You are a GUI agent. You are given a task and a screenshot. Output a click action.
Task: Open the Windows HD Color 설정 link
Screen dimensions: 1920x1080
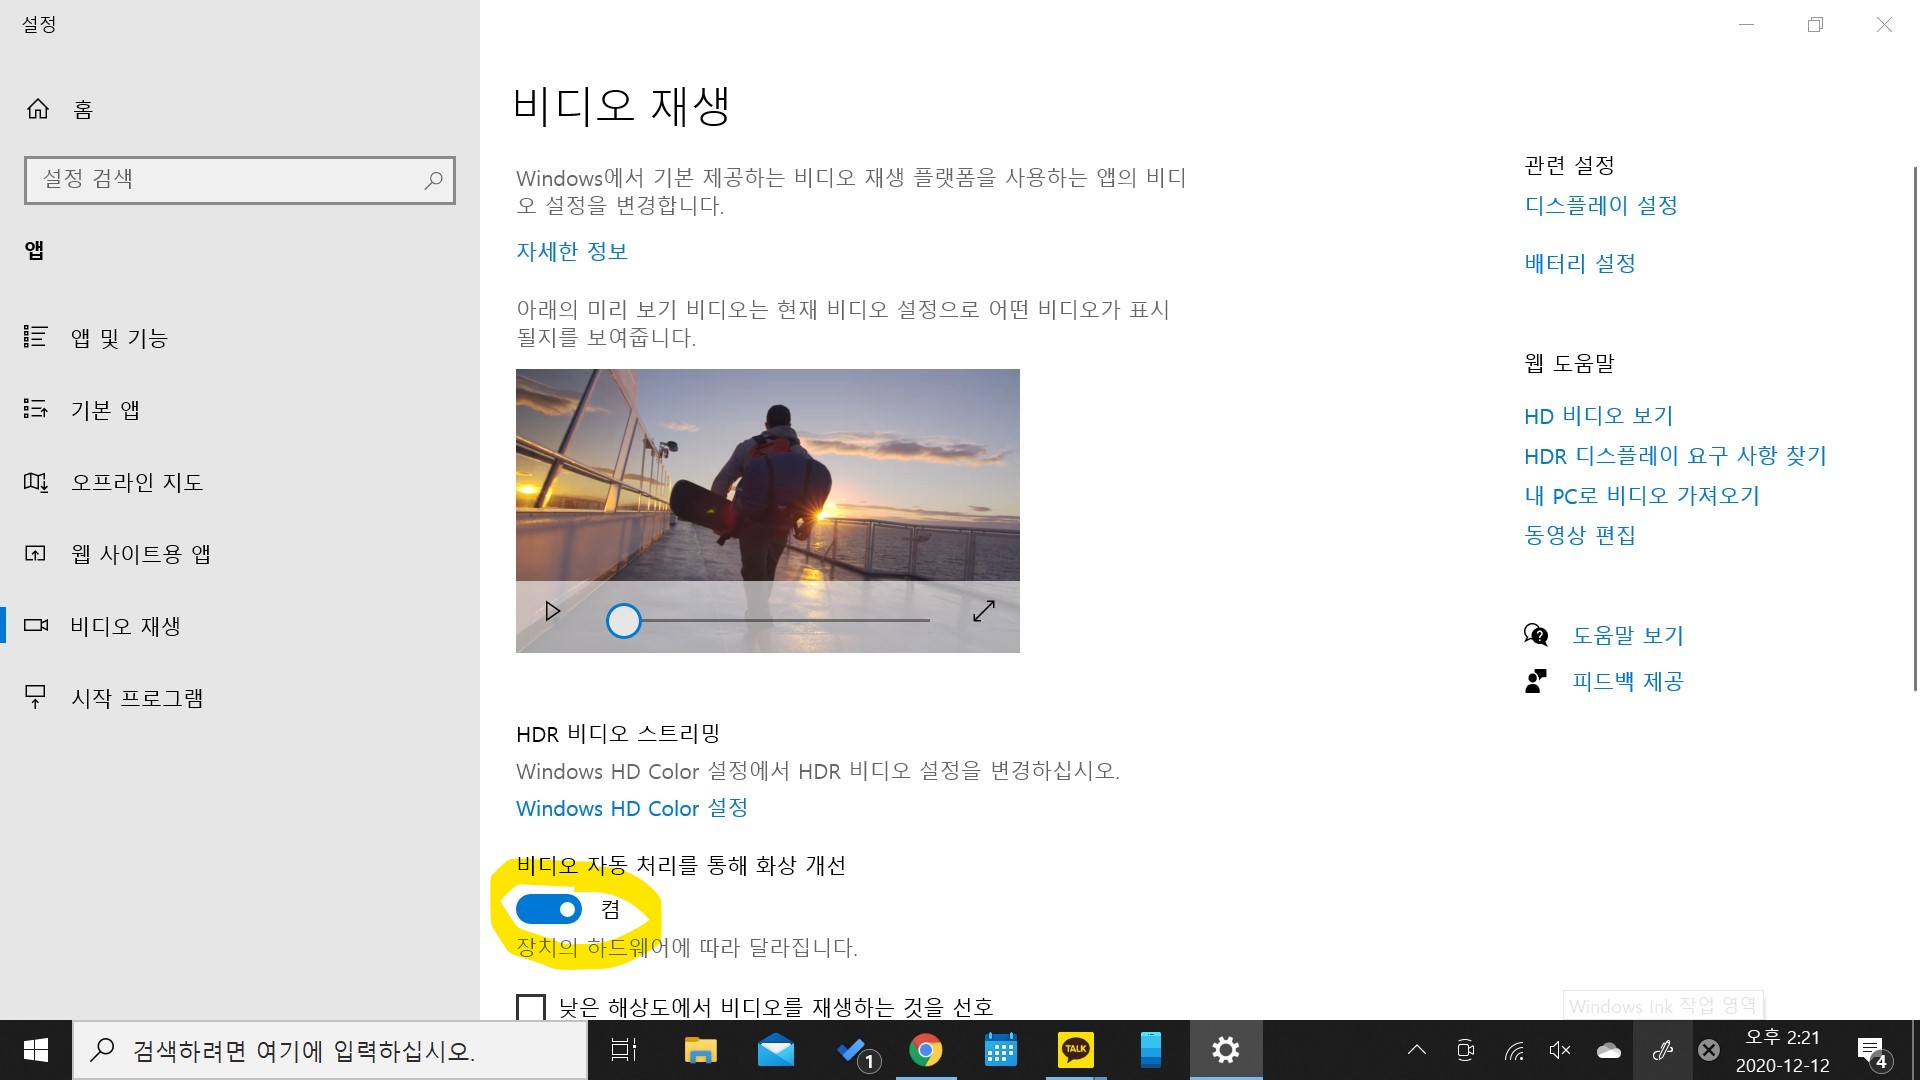tap(632, 808)
